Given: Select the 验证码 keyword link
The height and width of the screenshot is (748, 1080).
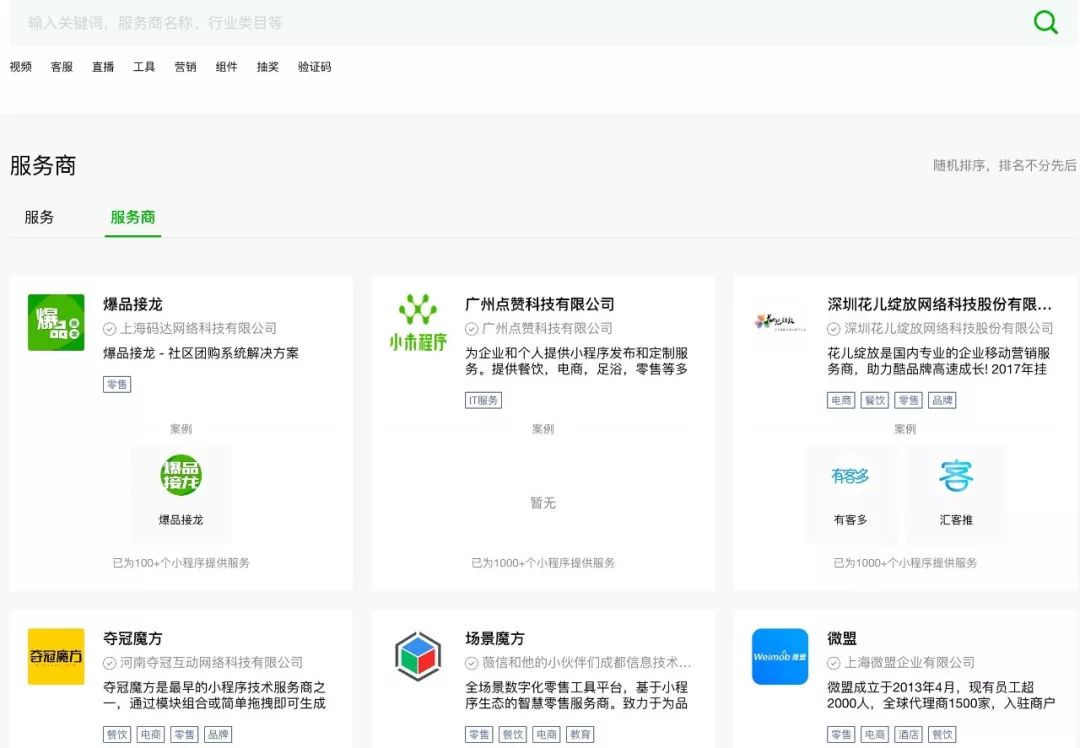Looking at the screenshot, I should click(314, 67).
